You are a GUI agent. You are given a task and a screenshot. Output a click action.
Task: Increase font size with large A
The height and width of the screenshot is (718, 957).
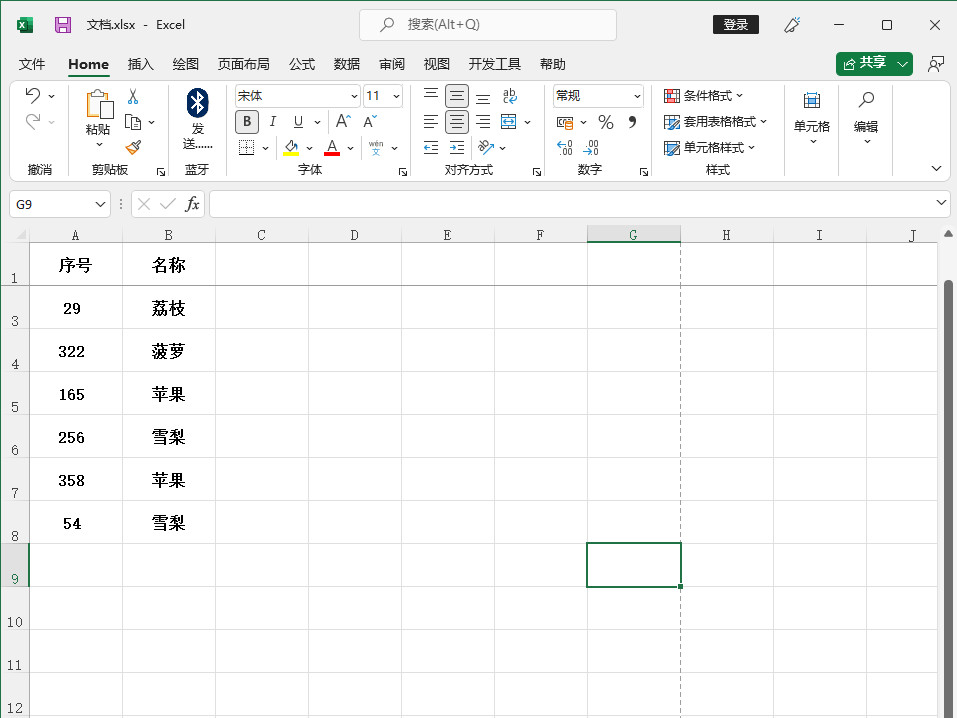[343, 121]
